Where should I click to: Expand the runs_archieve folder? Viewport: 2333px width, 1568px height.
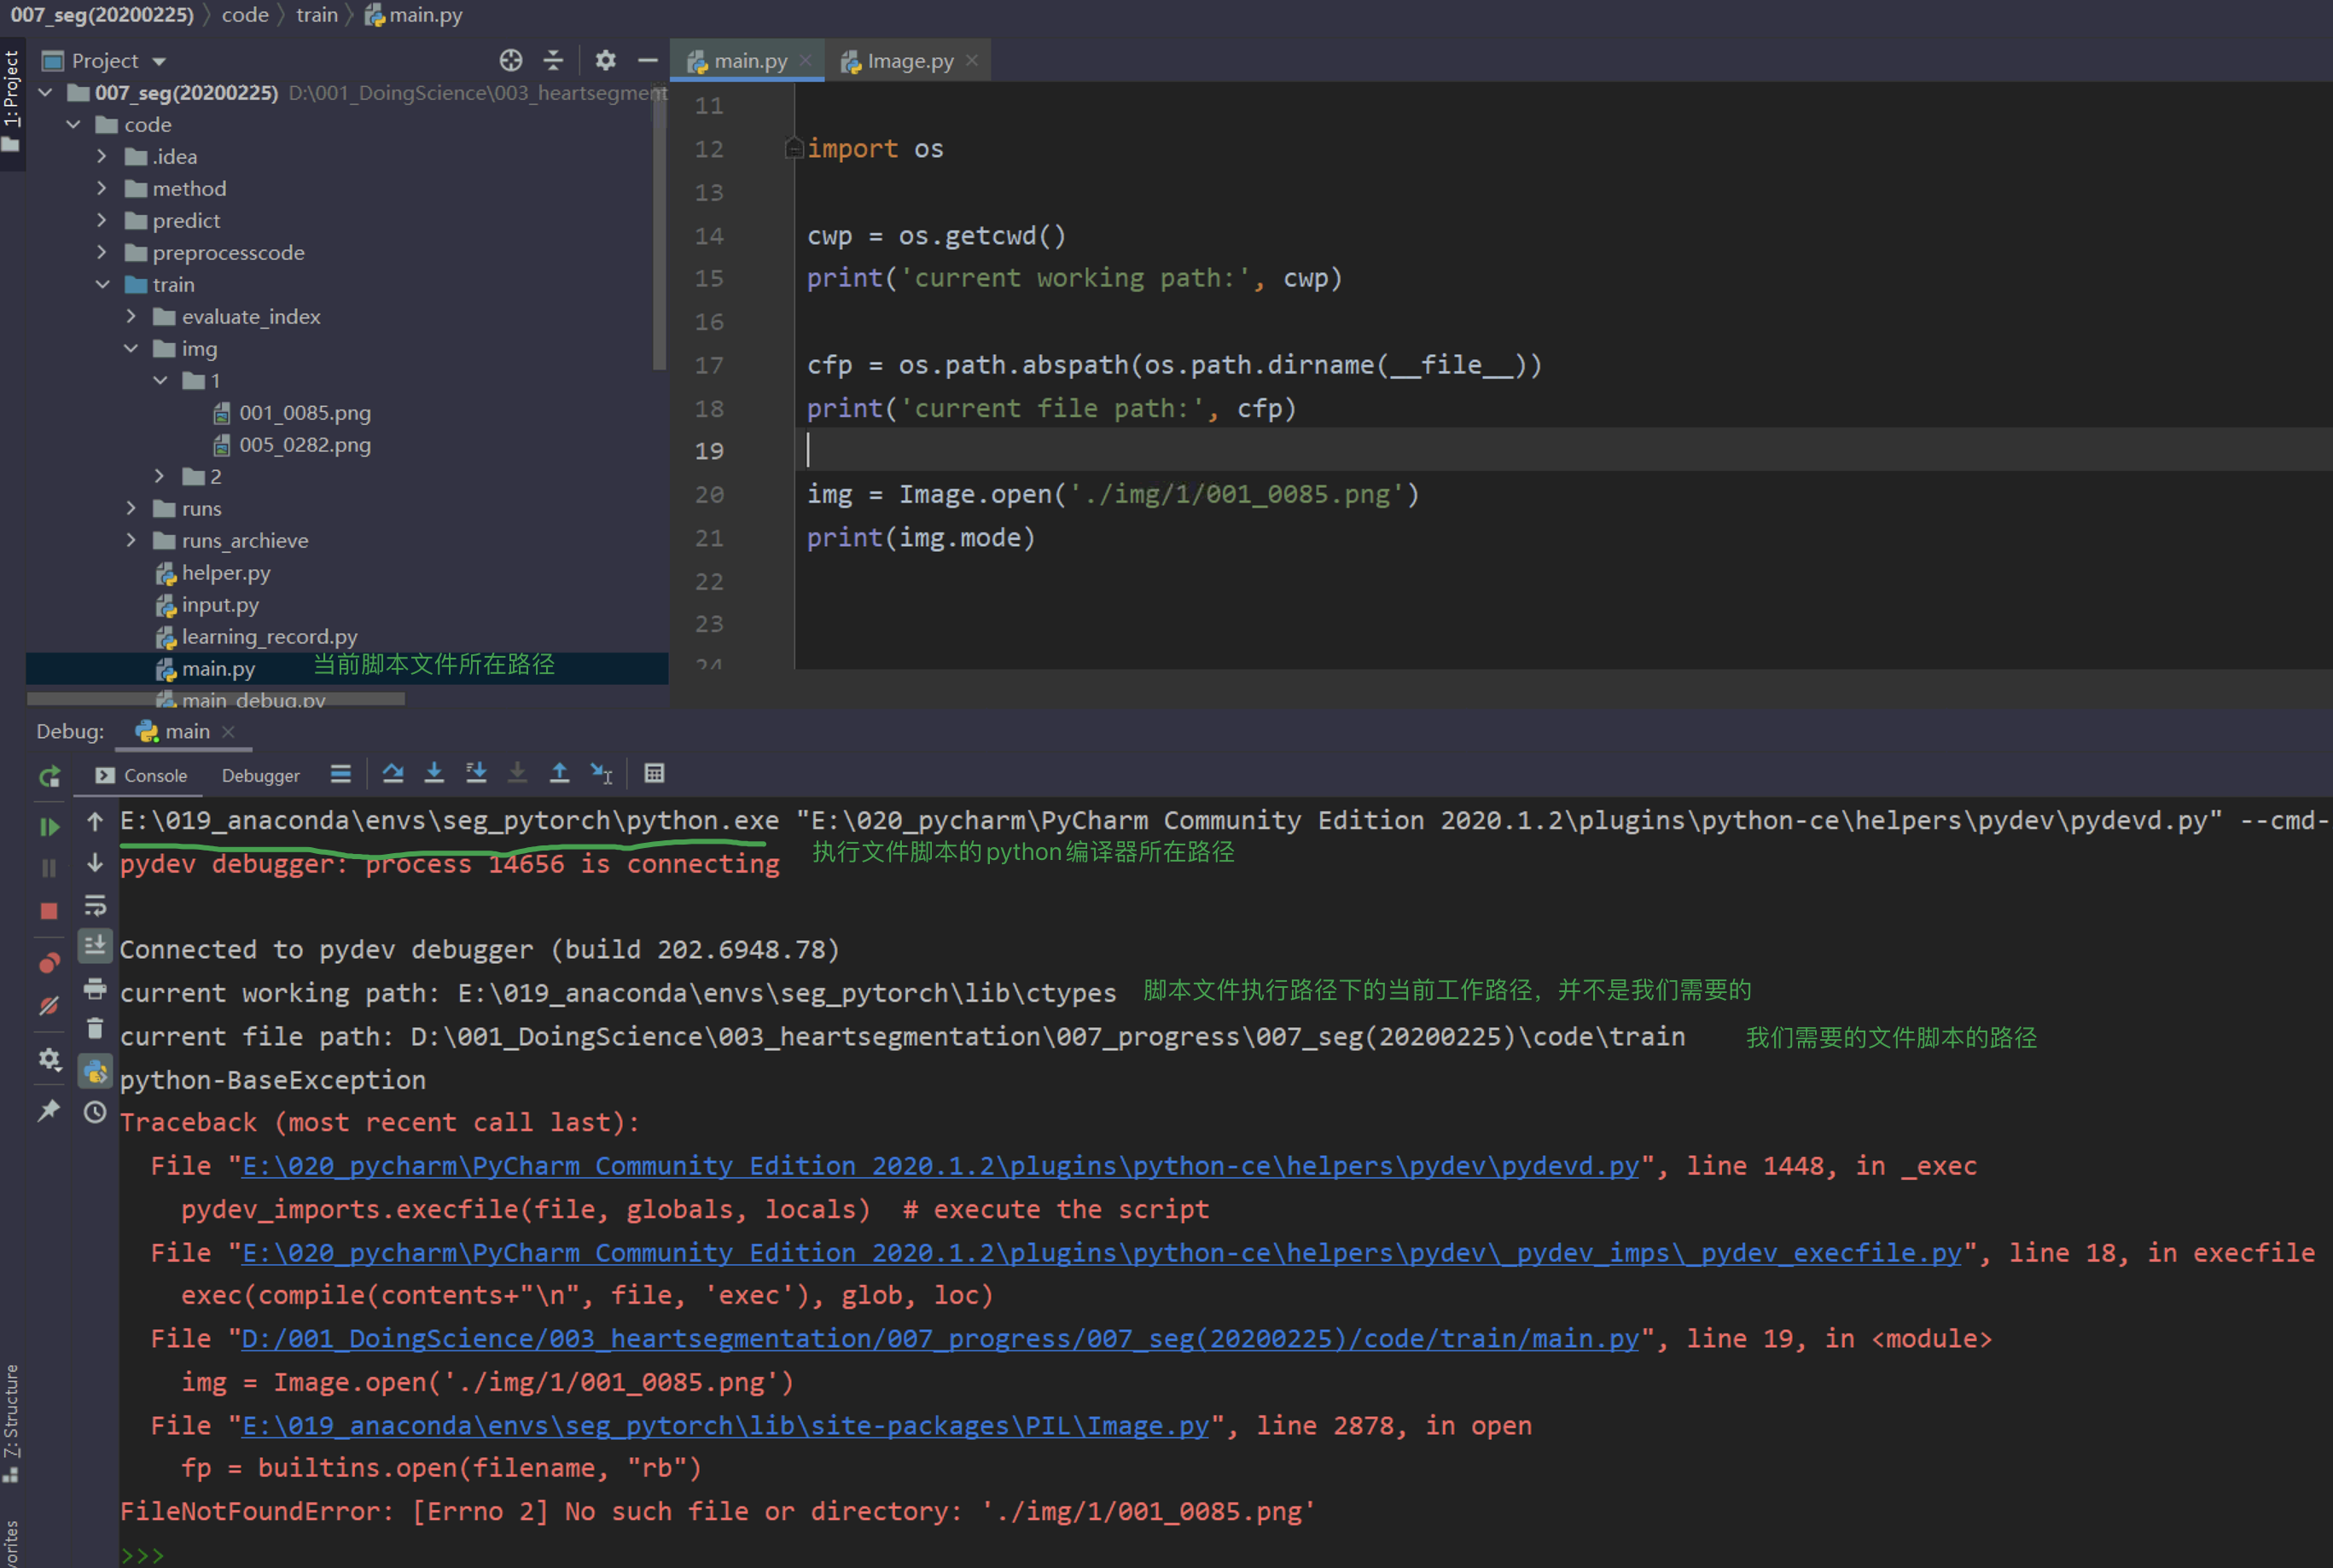[131, 540]
